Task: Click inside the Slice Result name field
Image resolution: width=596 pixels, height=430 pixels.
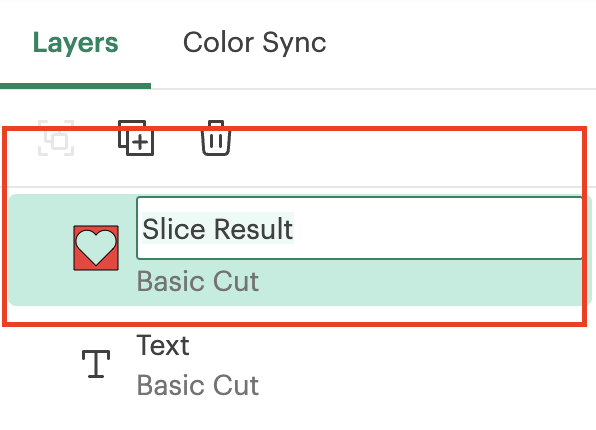Action: pyautogui.click(x=359, y=228)
